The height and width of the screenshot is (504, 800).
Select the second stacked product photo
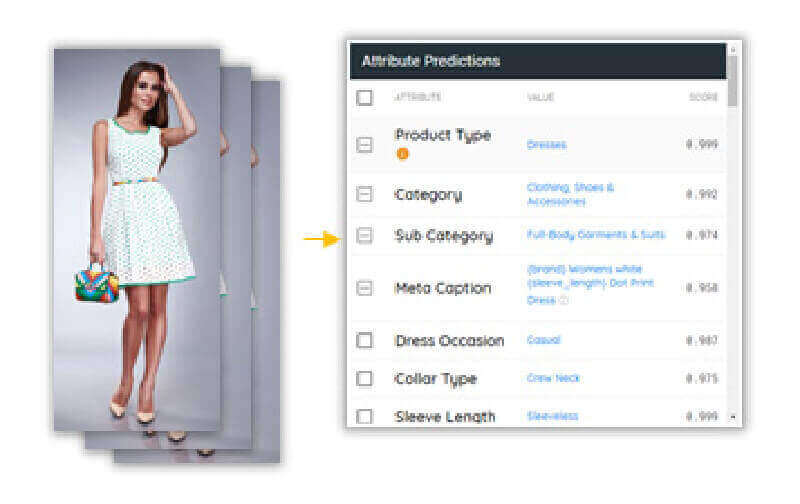coord(236,258)
